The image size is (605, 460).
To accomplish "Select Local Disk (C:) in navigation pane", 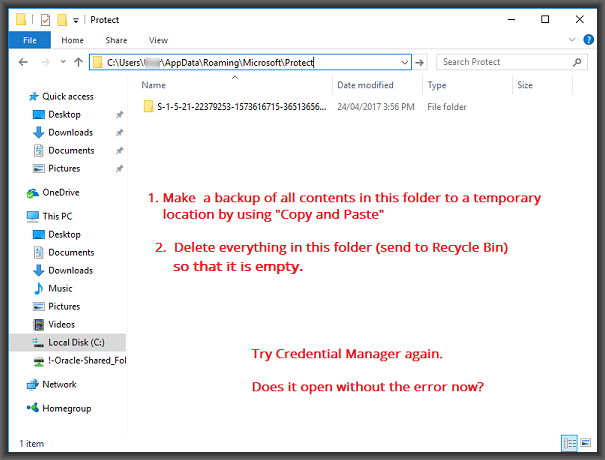I will [x=77, y=342].
